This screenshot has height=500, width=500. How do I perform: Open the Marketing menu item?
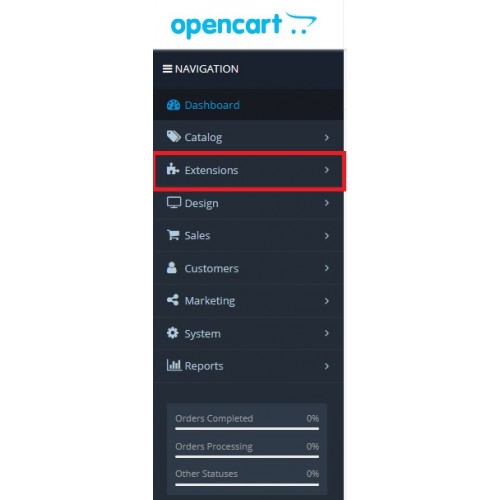pos(248,301)
